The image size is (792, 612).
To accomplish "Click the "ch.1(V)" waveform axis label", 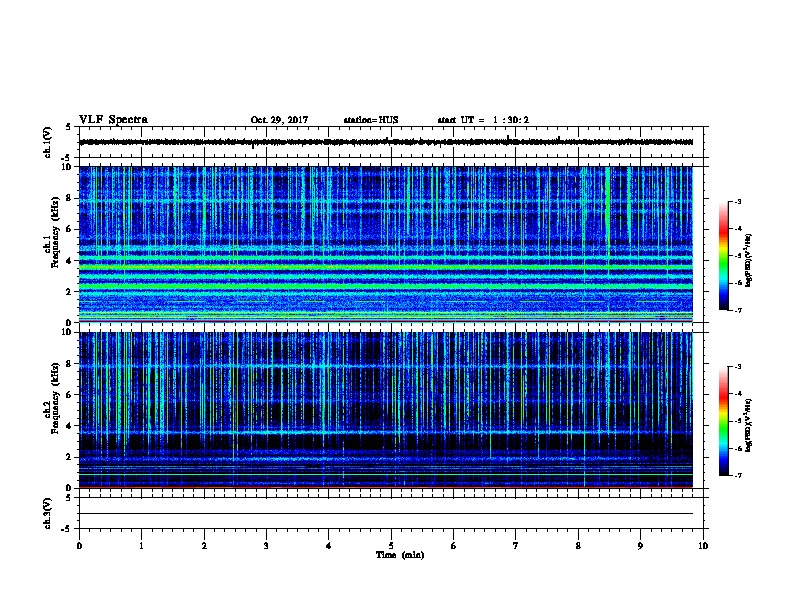I will [x=48, y=142].
